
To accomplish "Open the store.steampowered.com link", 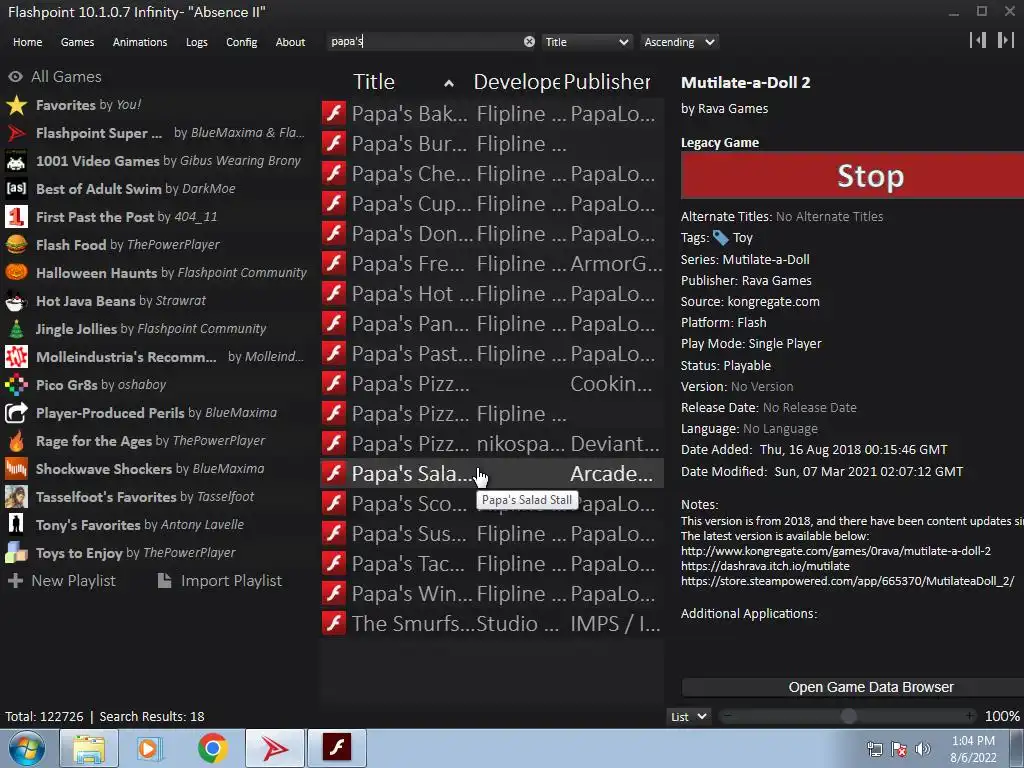I will 848,581.
